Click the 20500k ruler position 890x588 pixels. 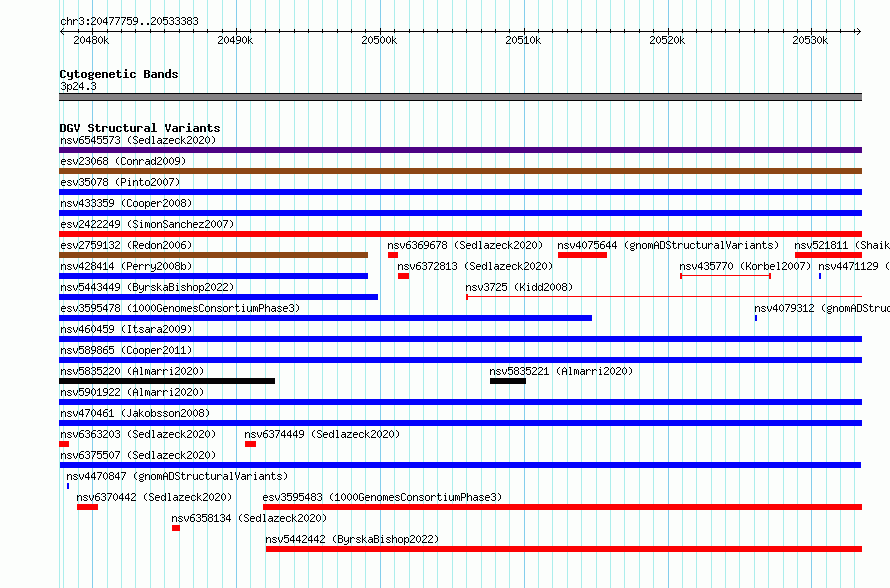(x=379, y=40)
